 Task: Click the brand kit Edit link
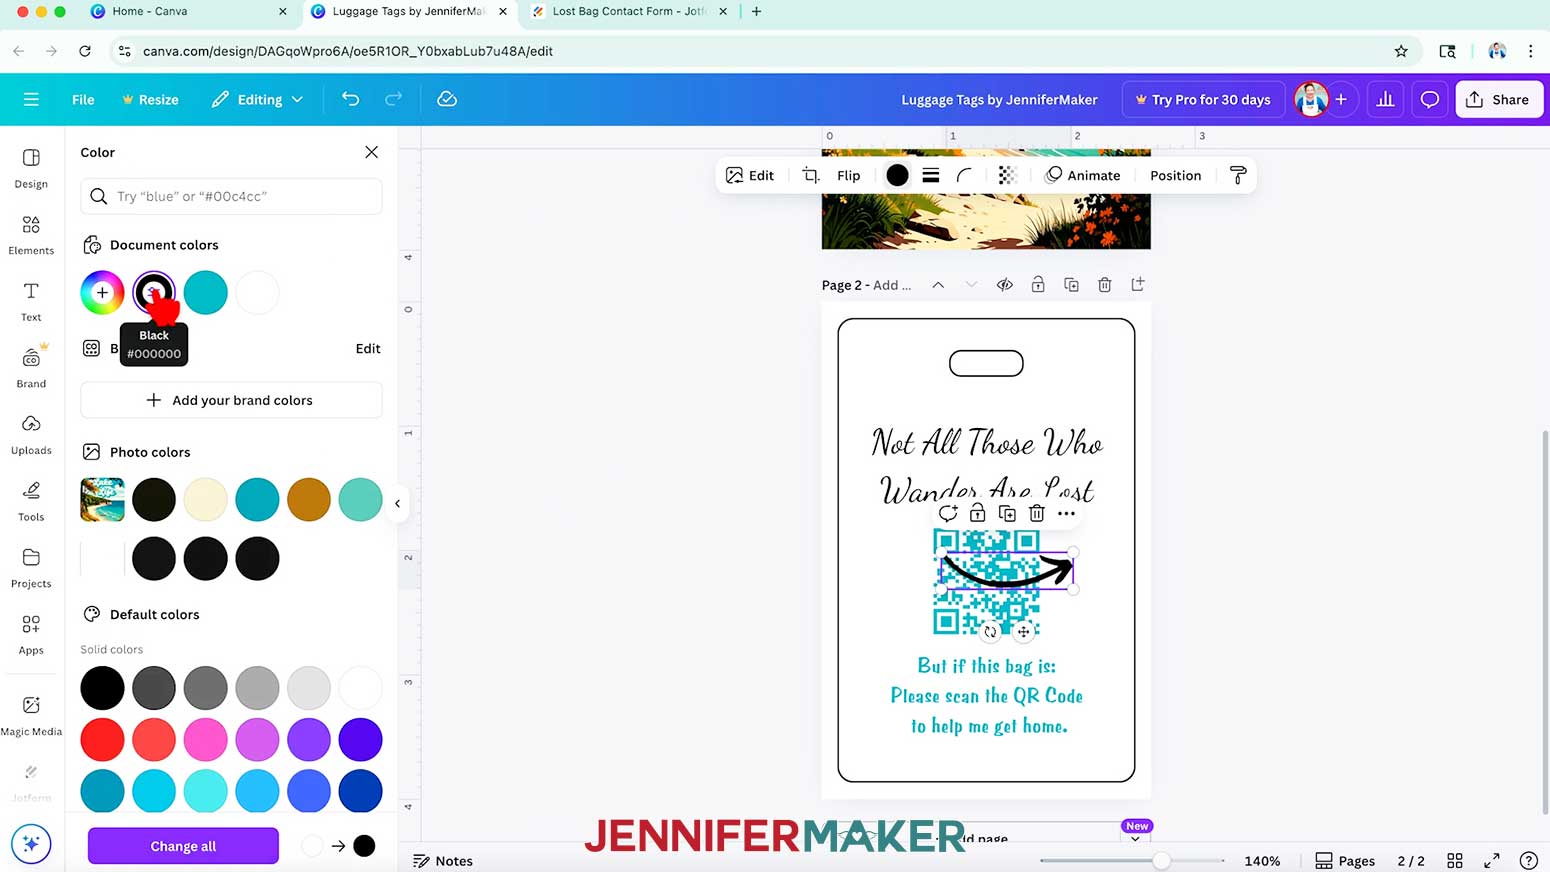click(368, 348)
